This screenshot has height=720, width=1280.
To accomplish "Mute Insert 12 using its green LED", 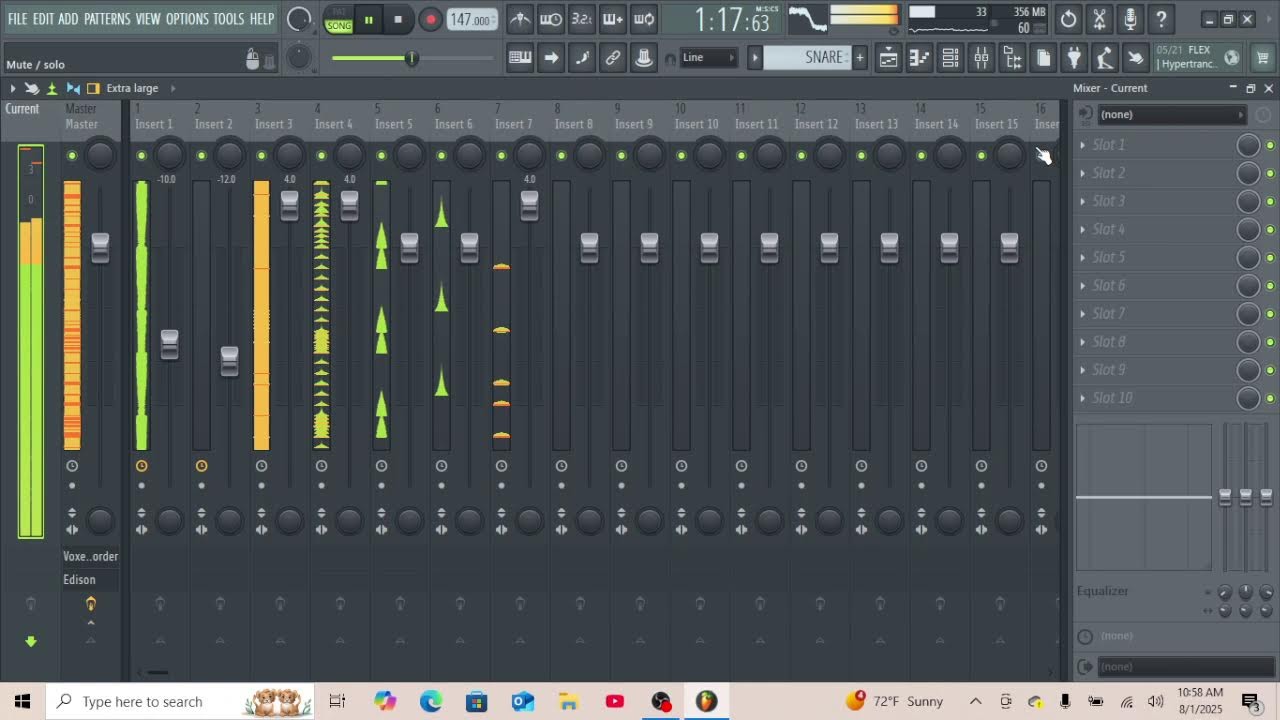I will [x=801, y=155].
